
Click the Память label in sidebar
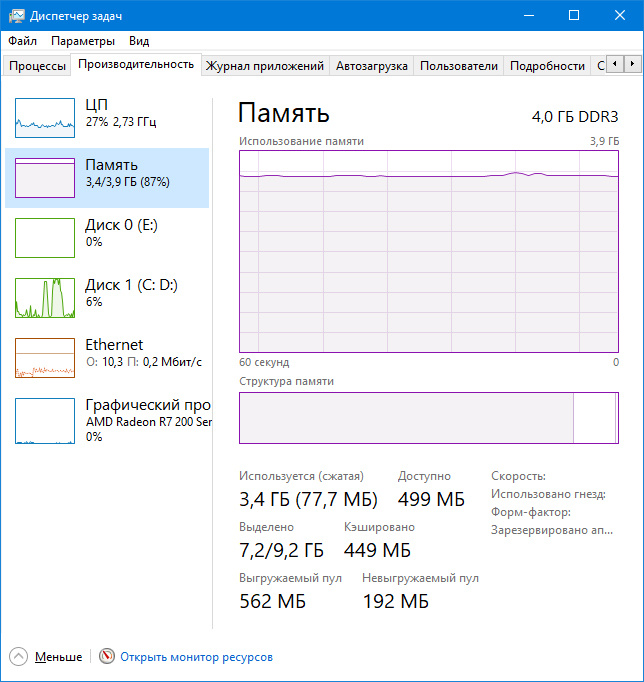[111, 165]
